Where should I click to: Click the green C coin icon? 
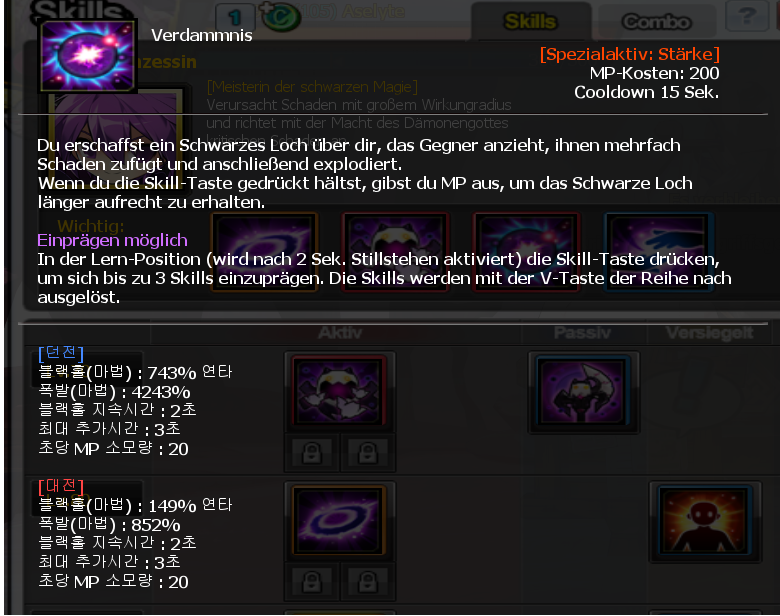[280, 16]
